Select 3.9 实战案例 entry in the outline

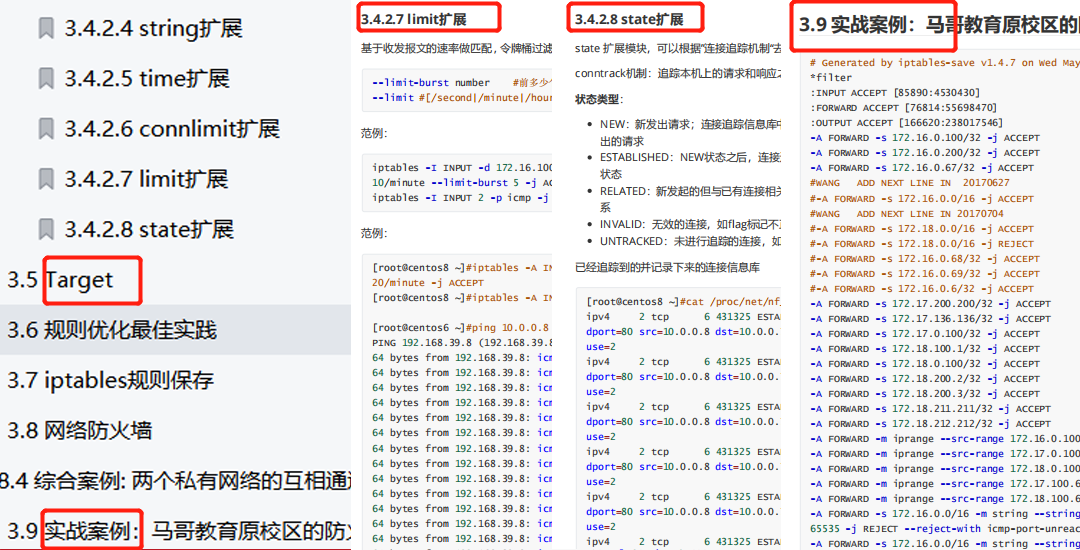coord(180,532)
